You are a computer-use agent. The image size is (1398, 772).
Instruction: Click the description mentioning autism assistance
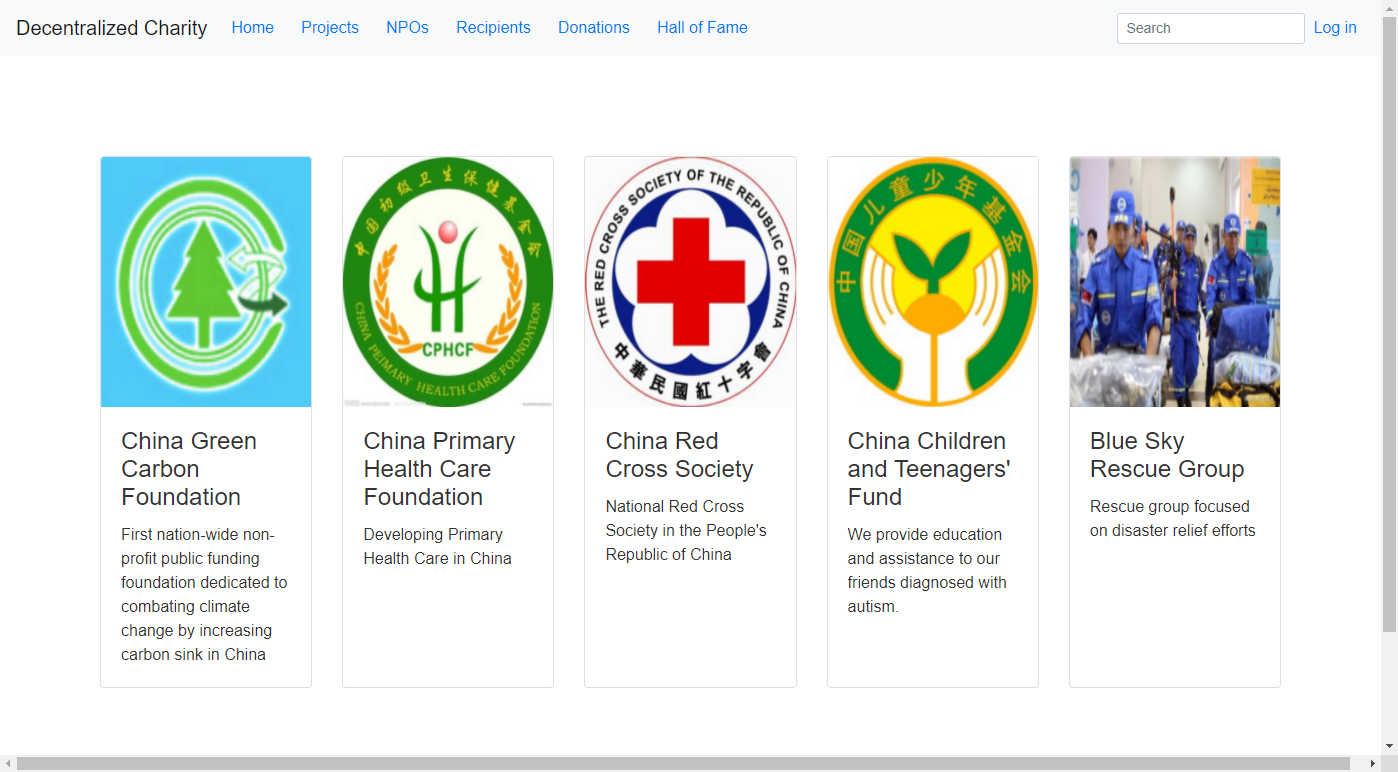point(927,570)
